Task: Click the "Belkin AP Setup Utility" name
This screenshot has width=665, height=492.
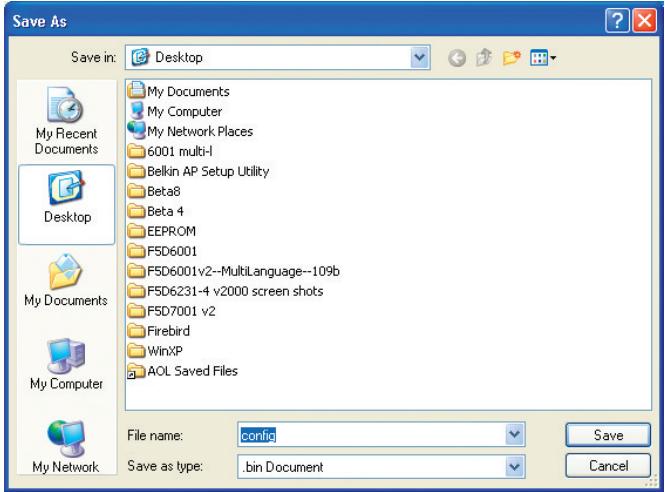Action: click(x=208, y=171)
